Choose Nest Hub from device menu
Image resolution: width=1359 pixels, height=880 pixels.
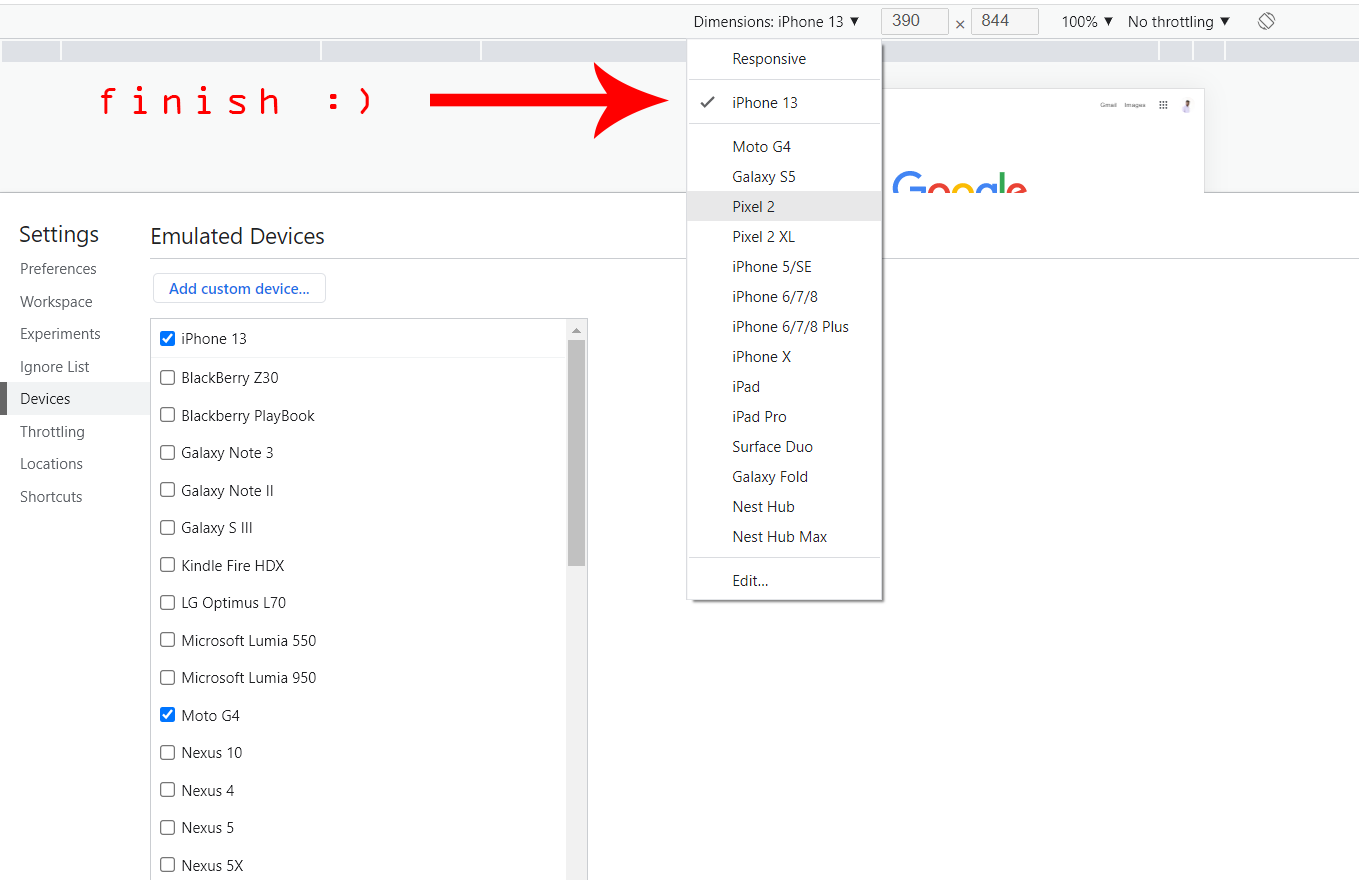[785, 507]
